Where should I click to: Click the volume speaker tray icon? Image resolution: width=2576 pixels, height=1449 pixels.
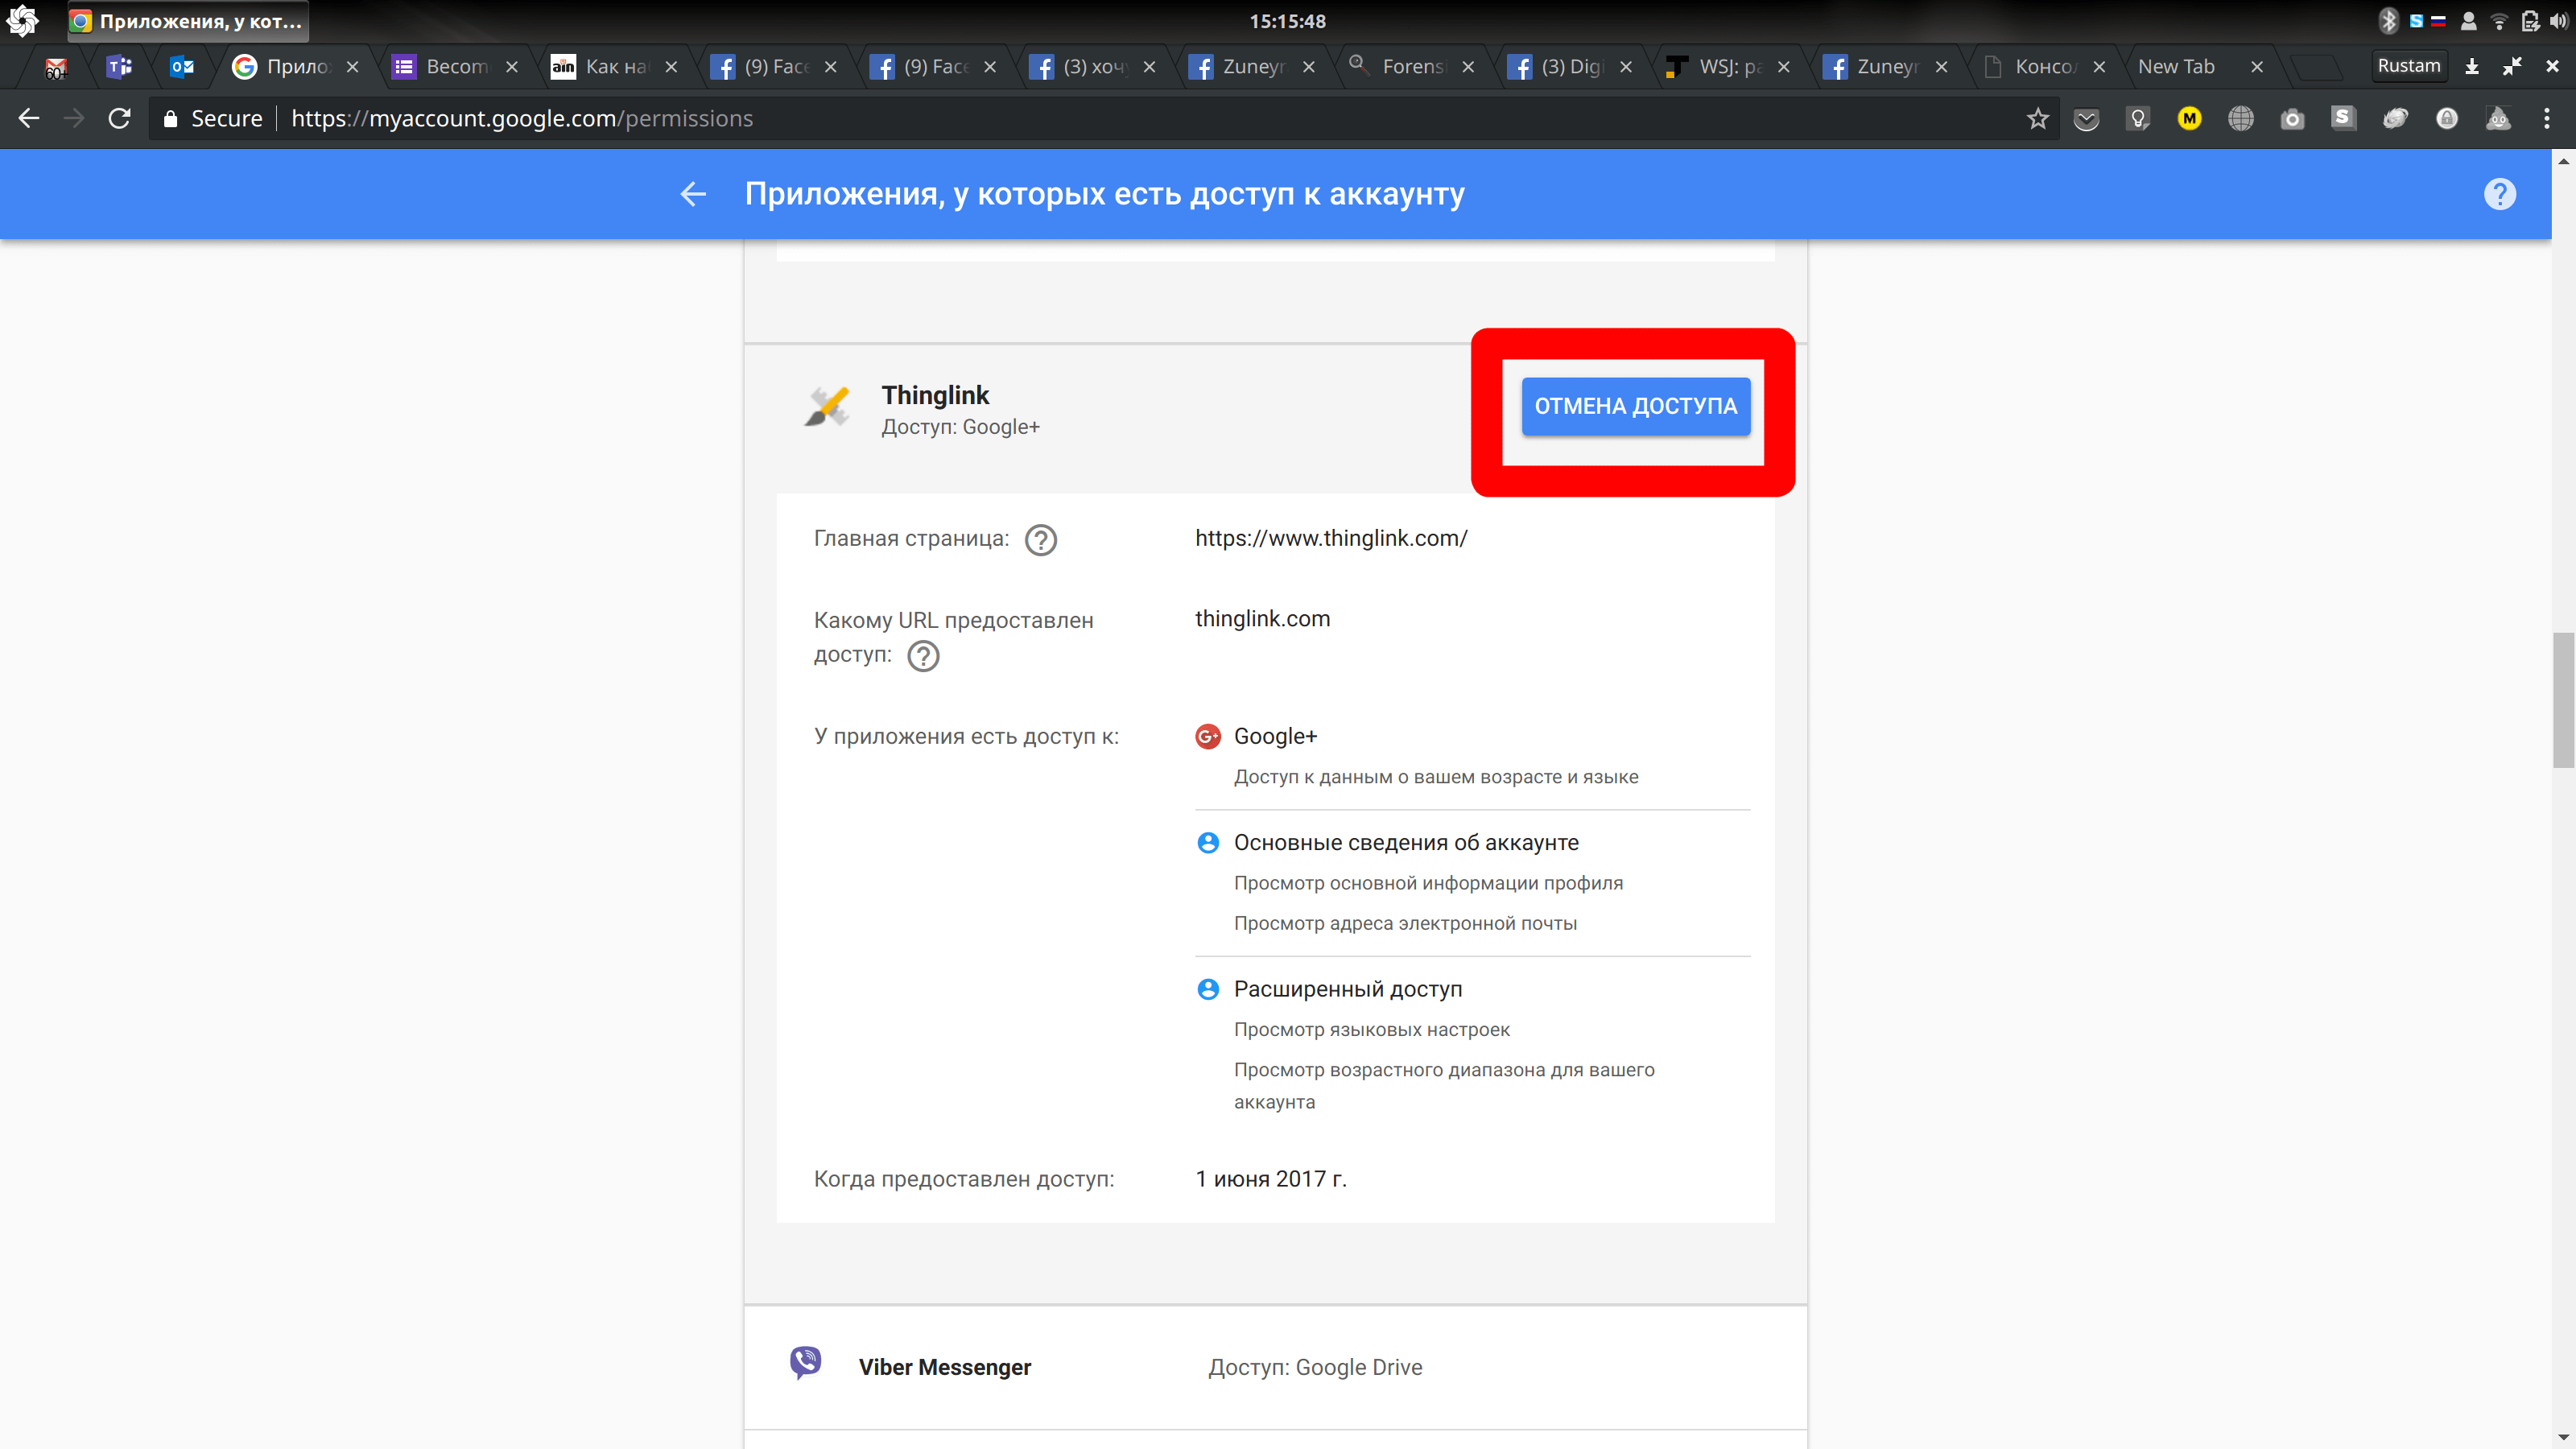pos(2559,21)
